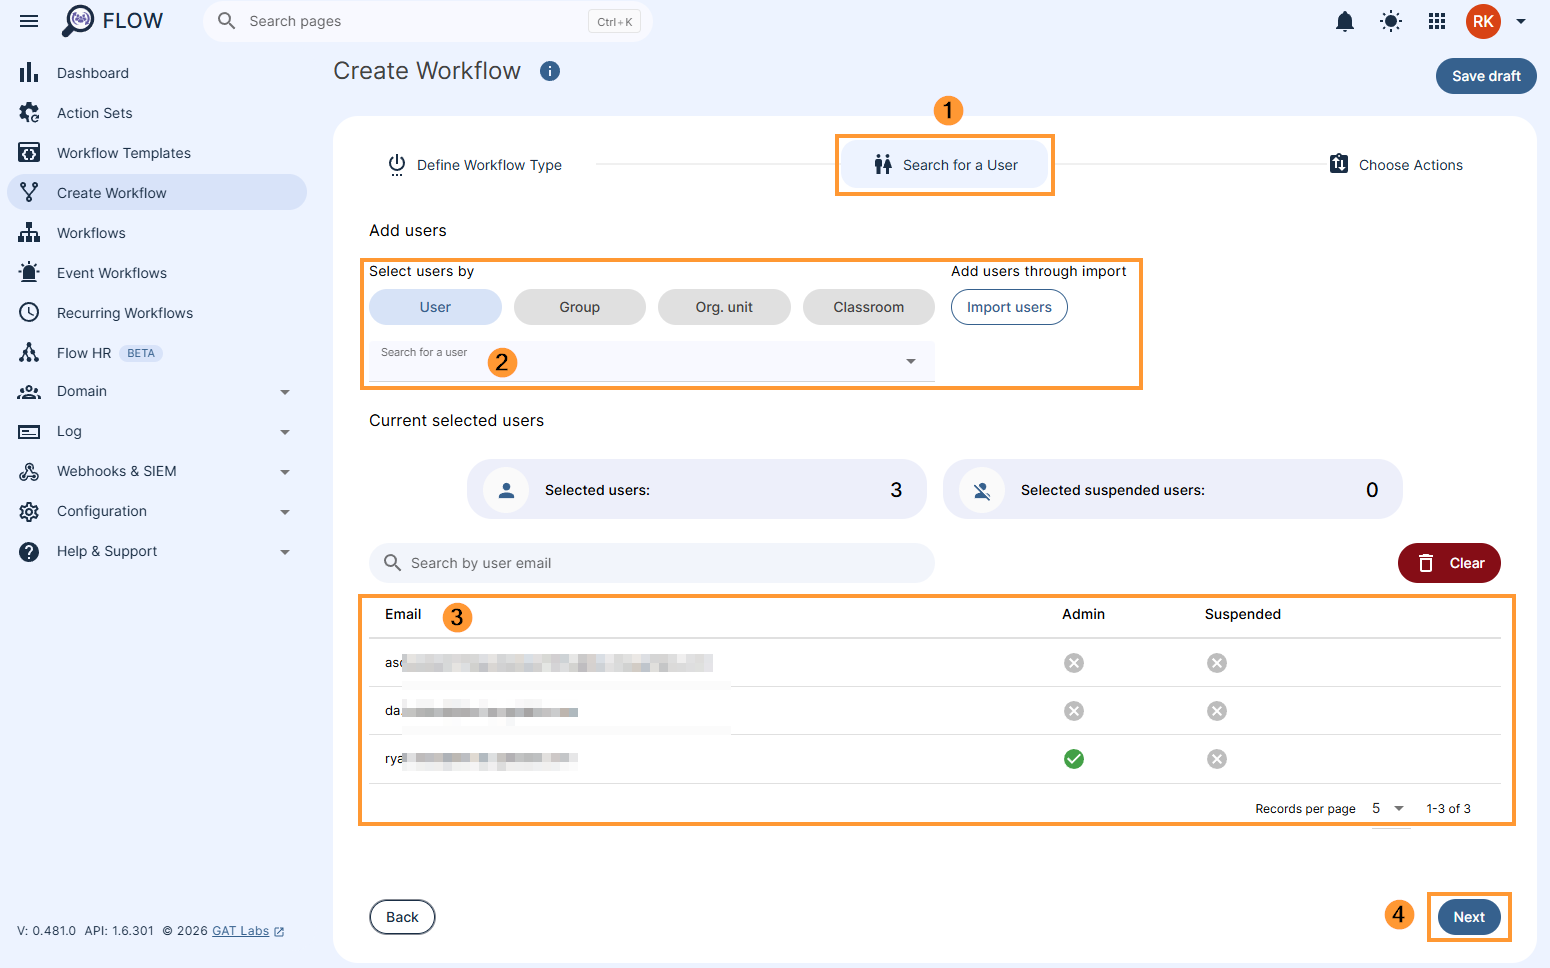The width and height of the screenshot is (1550, 968).
Task: Open the GAT Labs link
Action: coord(248,931)
